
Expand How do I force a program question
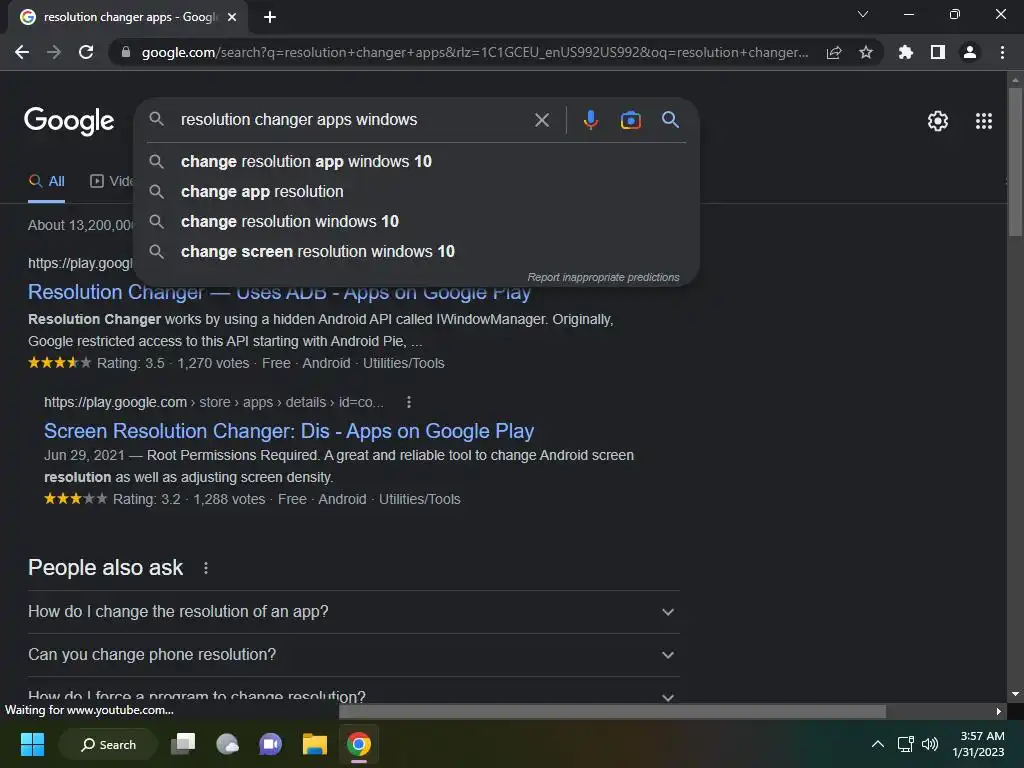coord(353,696)
